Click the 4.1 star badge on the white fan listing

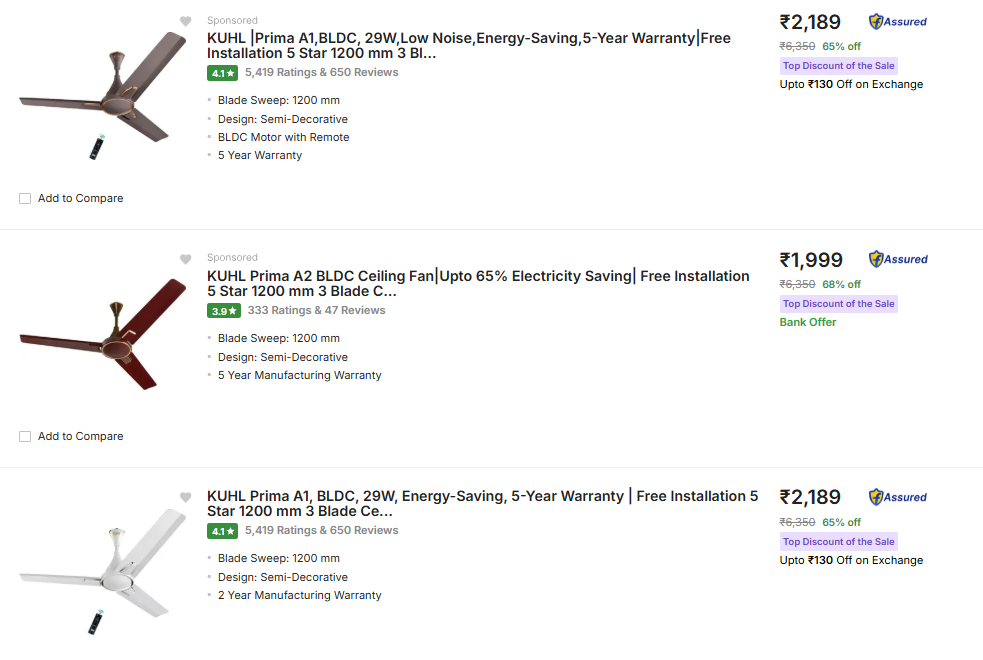(223, 532)
